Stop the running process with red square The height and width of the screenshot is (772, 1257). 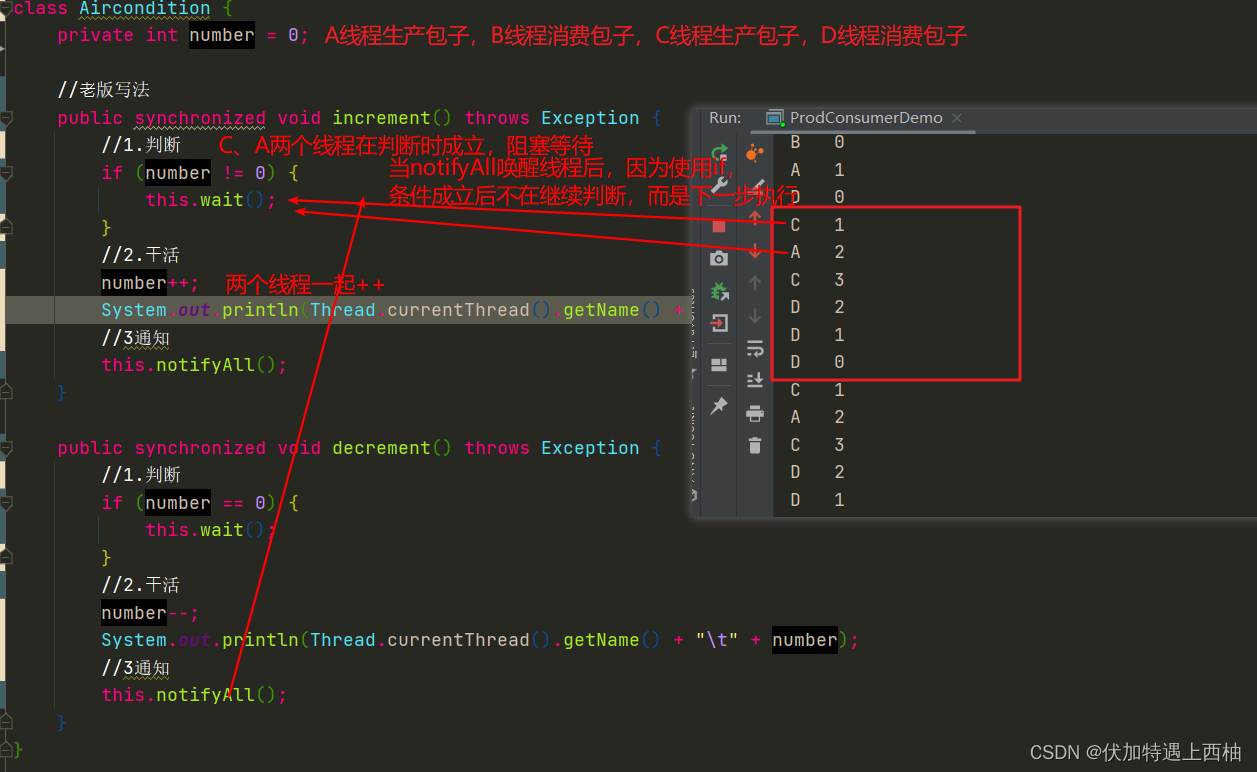click(x=718, y=226)
